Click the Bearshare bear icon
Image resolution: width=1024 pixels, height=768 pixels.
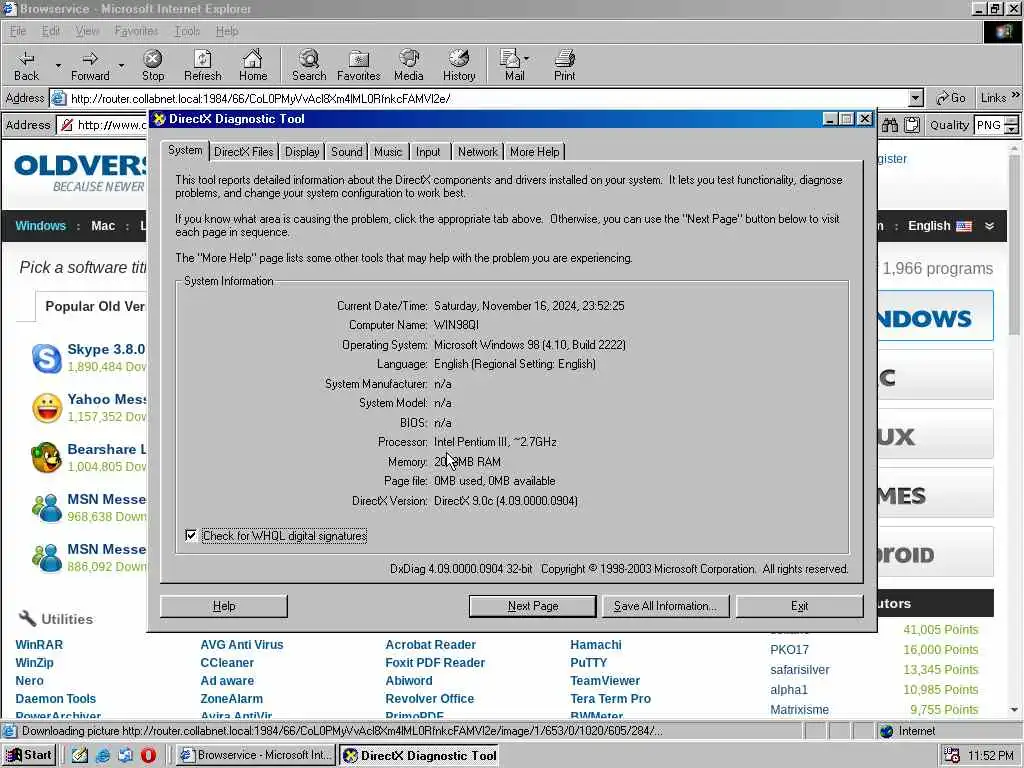[46, 458]
